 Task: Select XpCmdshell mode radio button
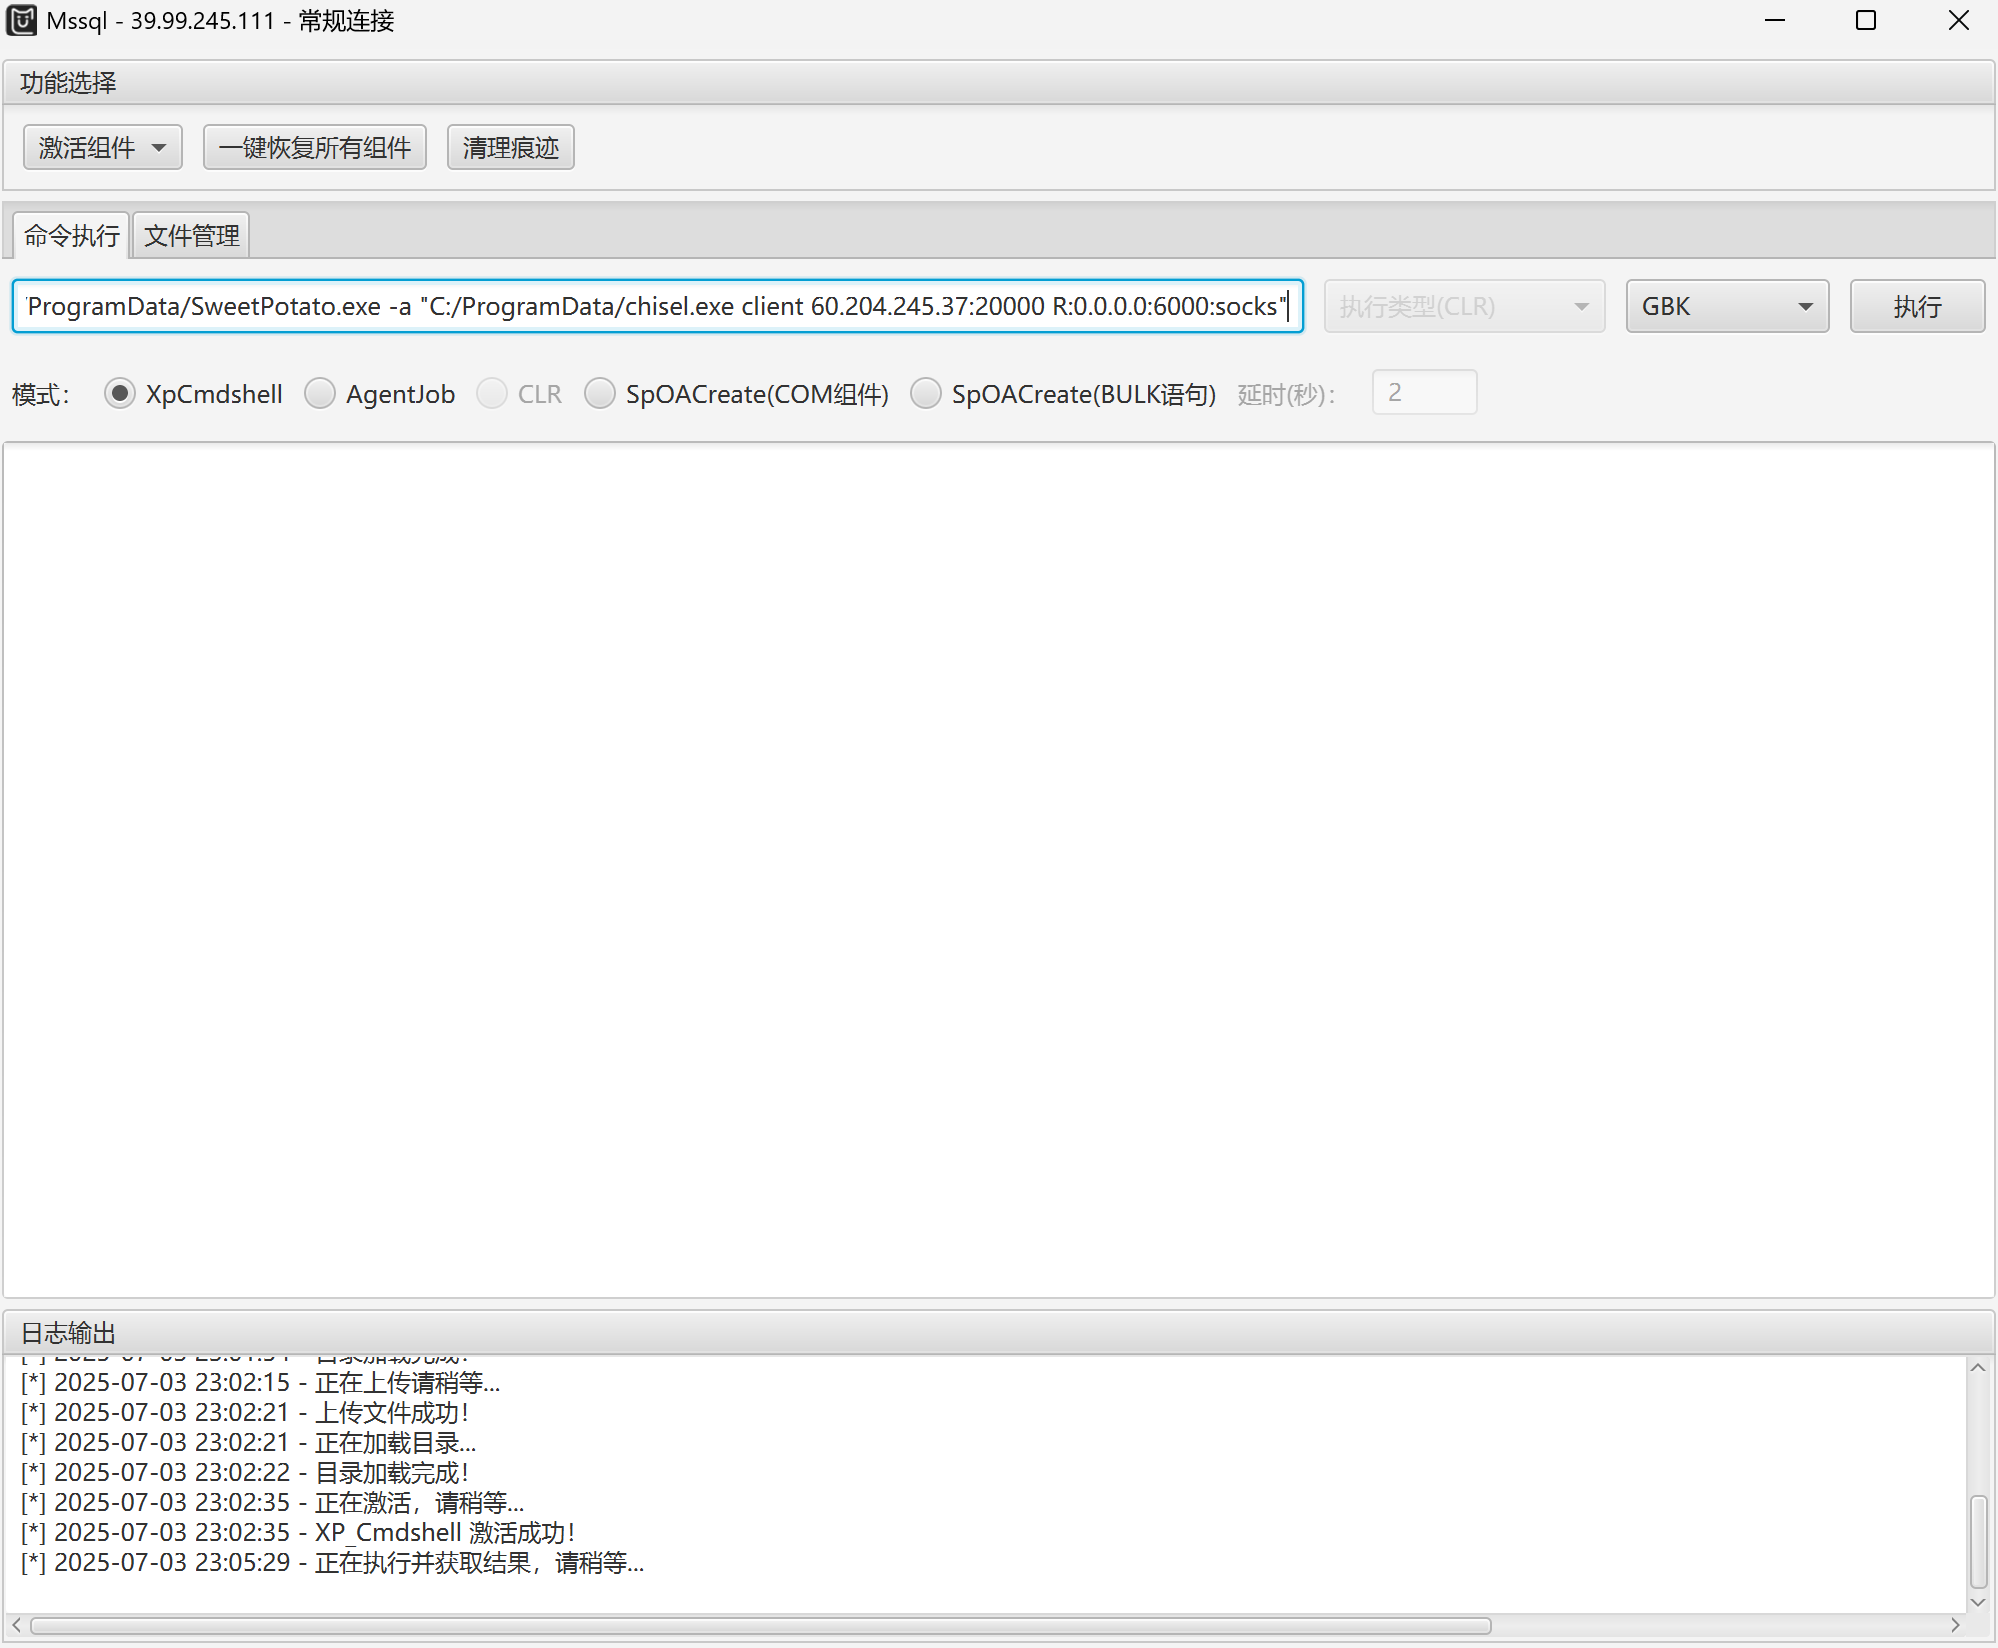click(120, 394)
